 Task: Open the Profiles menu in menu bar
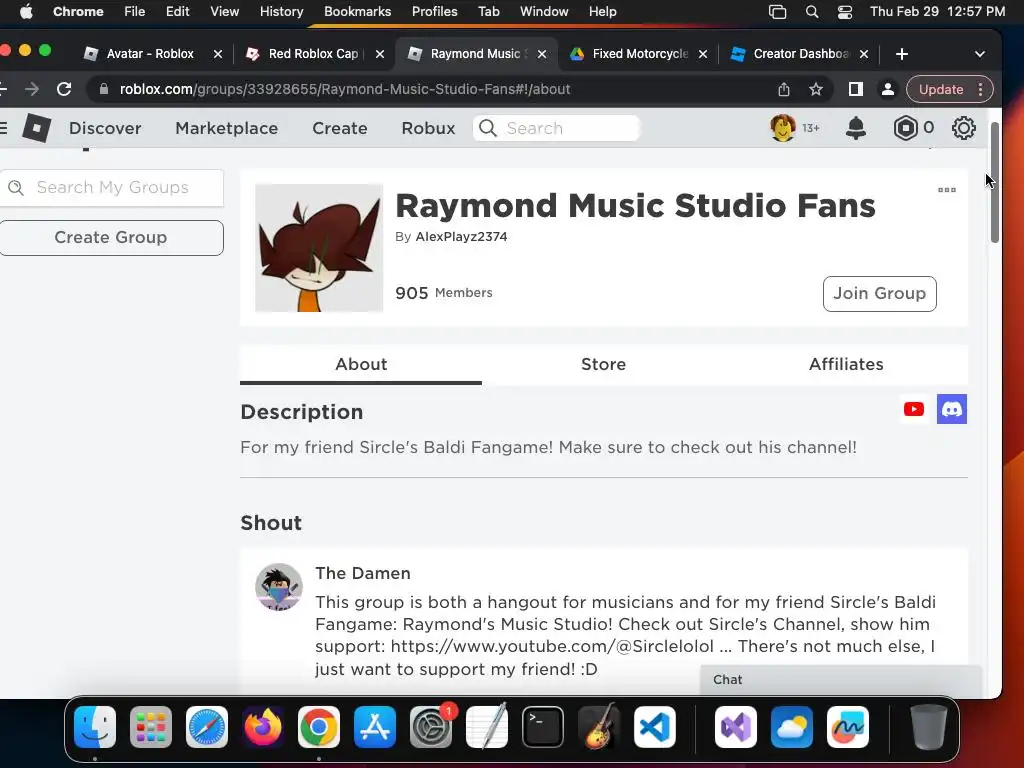434,12
